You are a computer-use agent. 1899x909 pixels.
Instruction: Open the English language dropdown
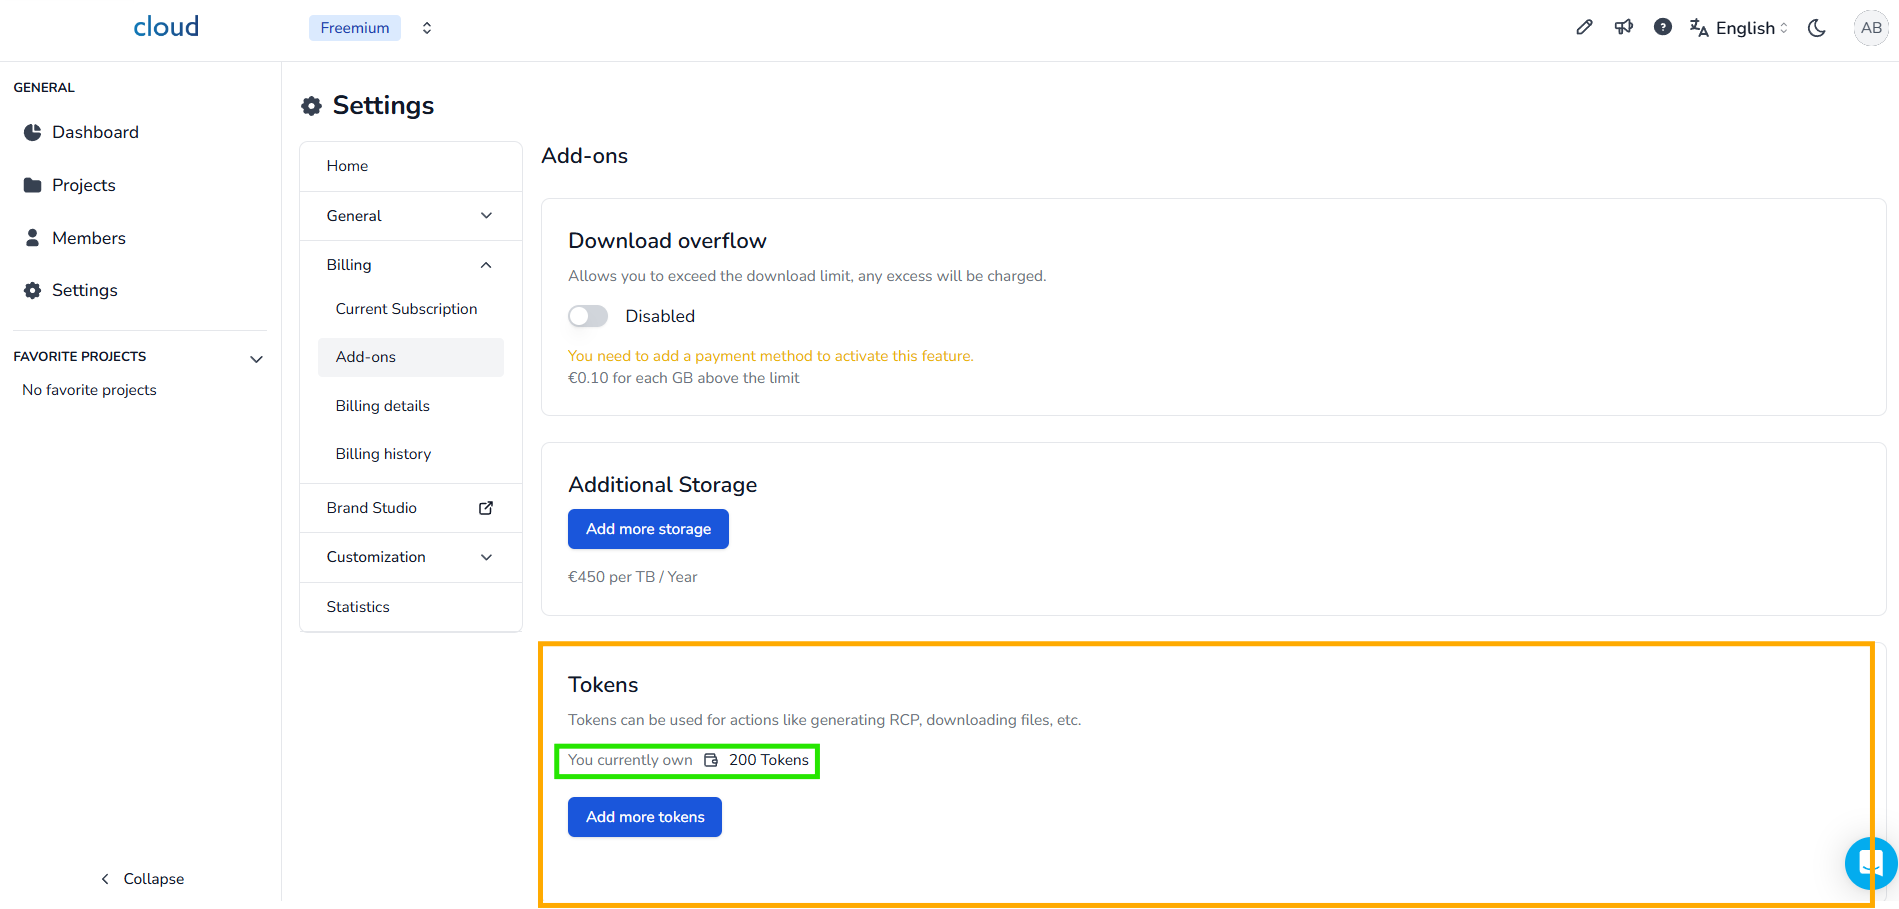coord(1740,28)
